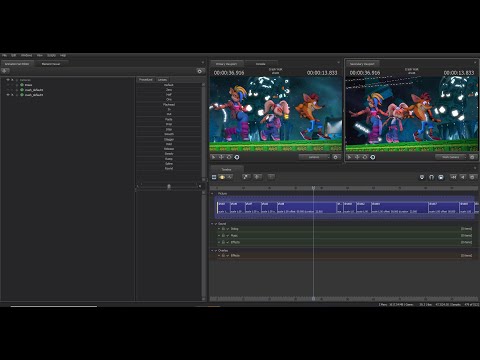Viewport: 480px width, 360px height.
Task: Open Secondary Viewport gear settings
Action: 472,157
